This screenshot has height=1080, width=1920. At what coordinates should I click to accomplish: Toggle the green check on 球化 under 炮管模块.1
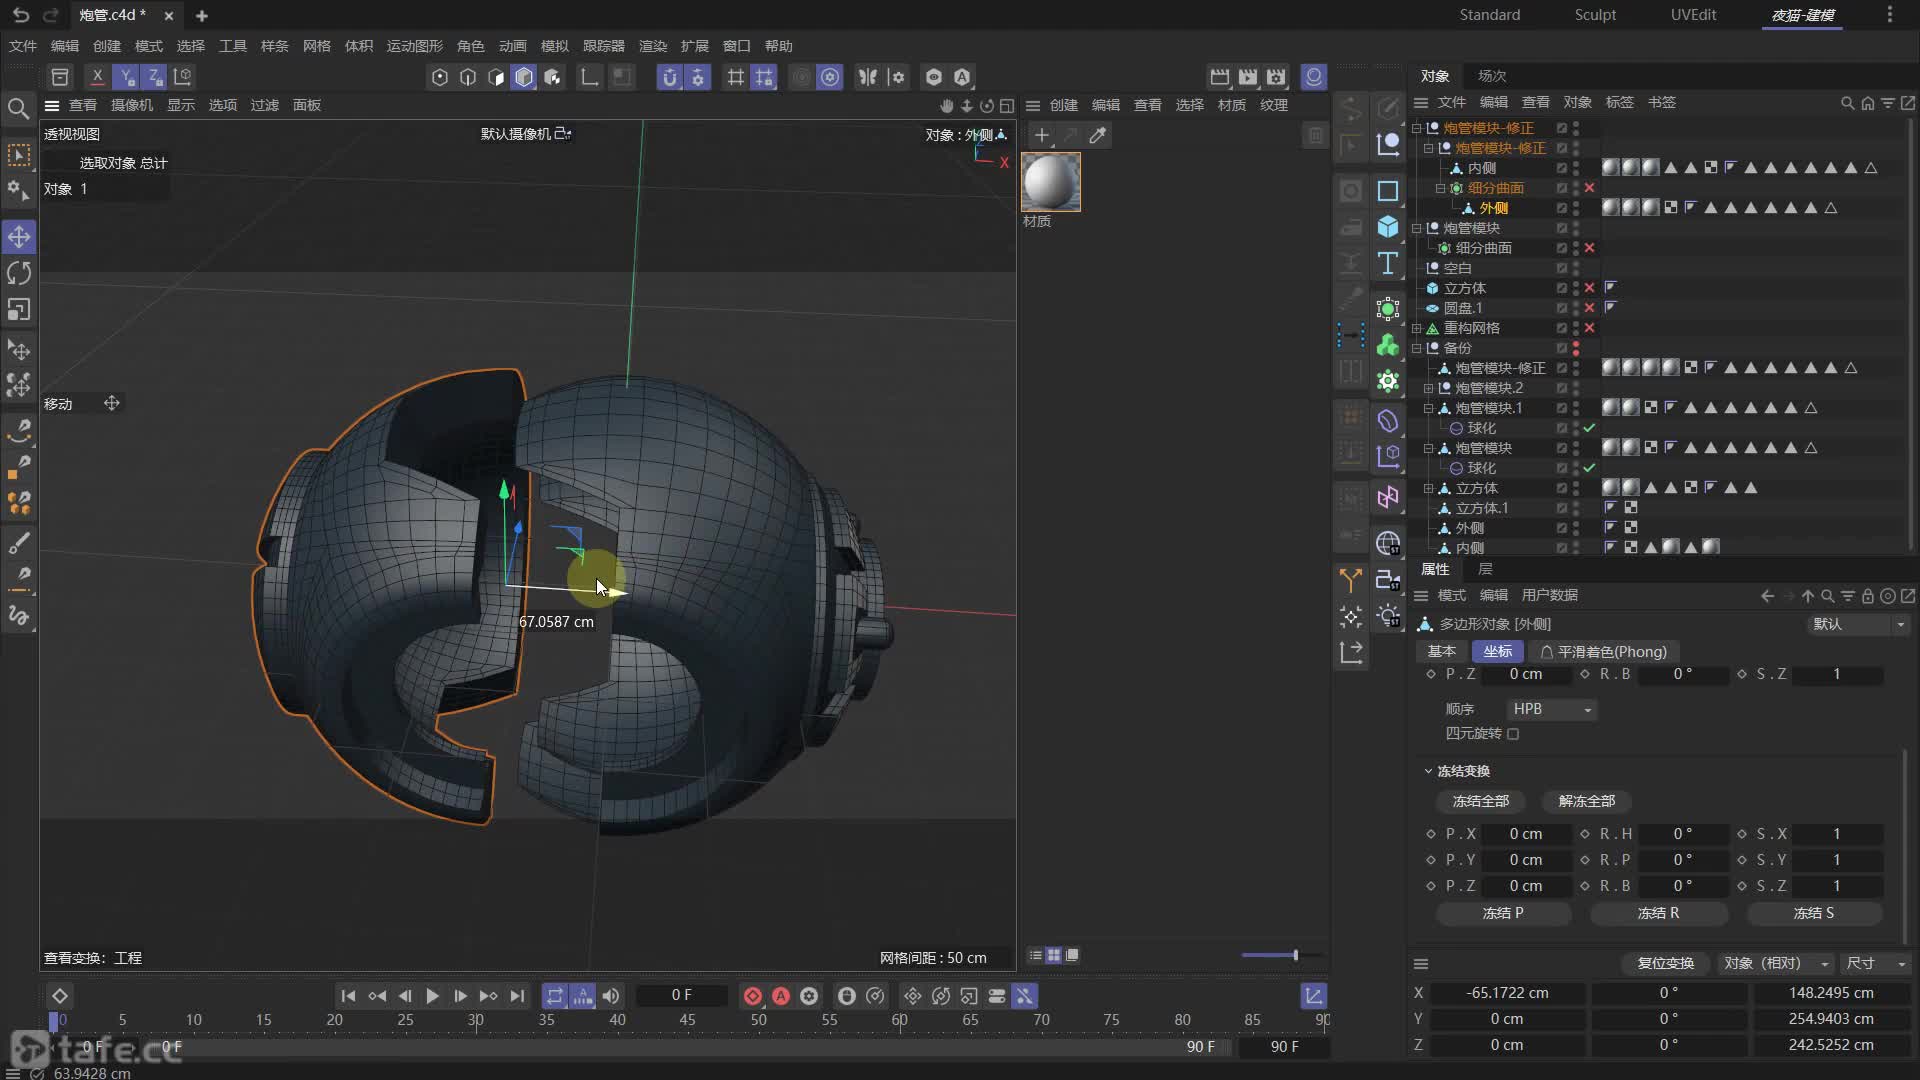1589,428
